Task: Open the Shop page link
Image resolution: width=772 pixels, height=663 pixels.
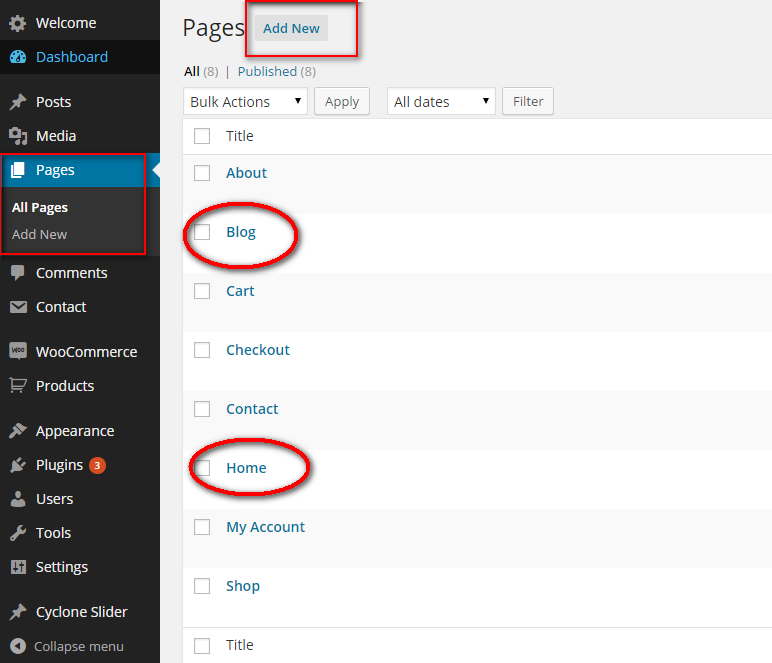Action: tap(243, 586)
